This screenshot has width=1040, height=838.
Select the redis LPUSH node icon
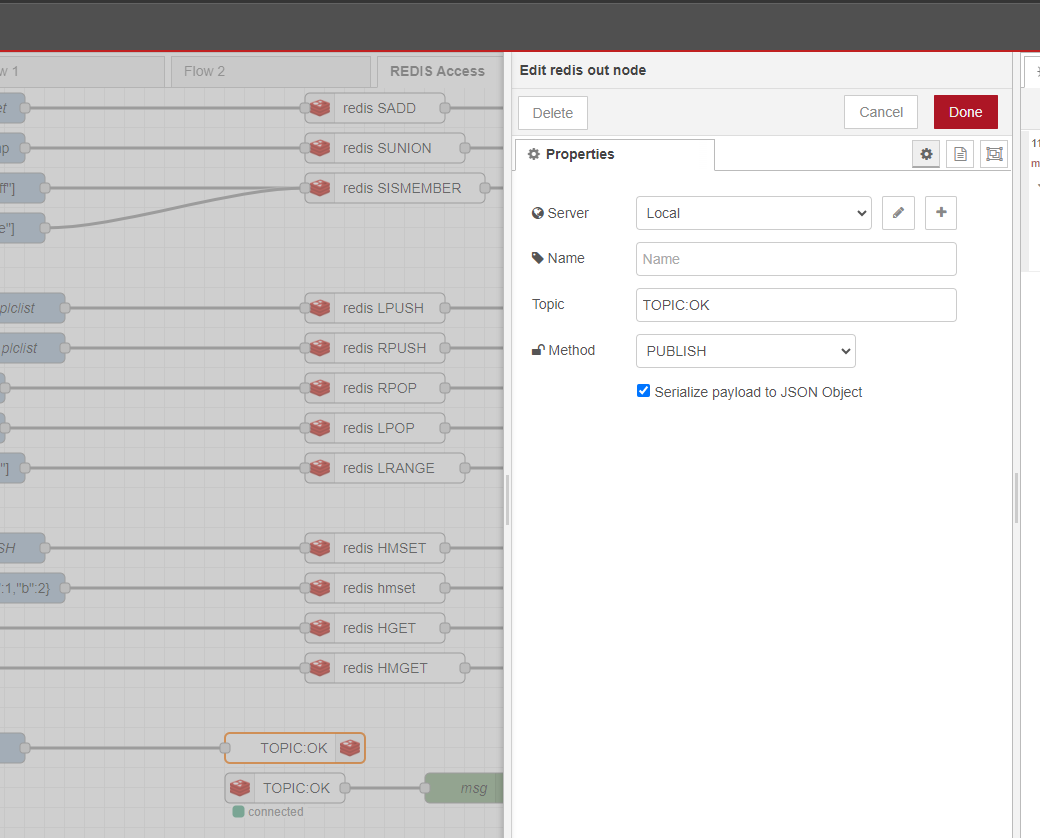tap(320, 308)
